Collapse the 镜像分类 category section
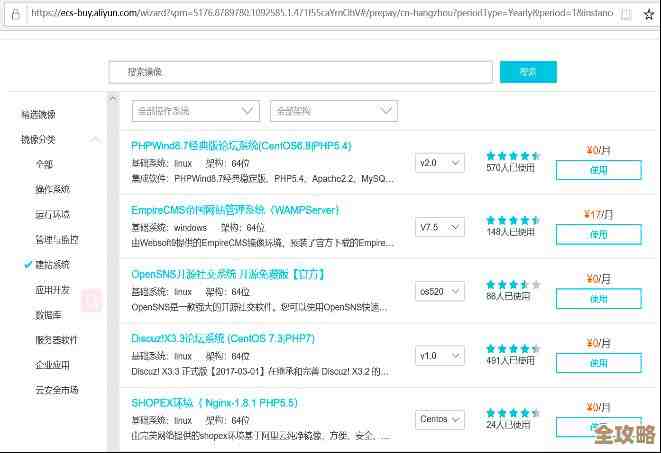This screenshot has height=453, width=661. click(95, 139)
